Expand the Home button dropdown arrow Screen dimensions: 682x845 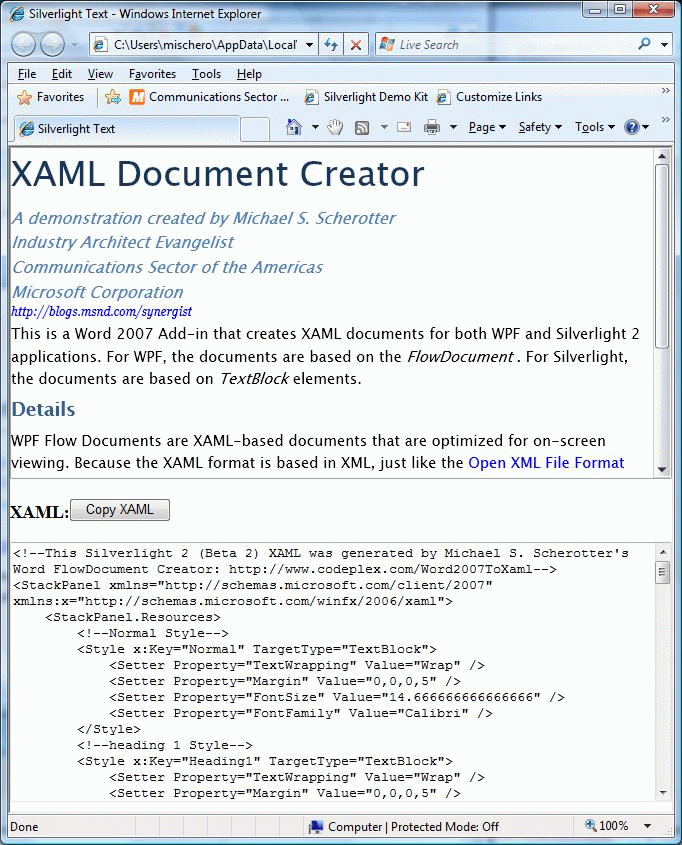315,127
